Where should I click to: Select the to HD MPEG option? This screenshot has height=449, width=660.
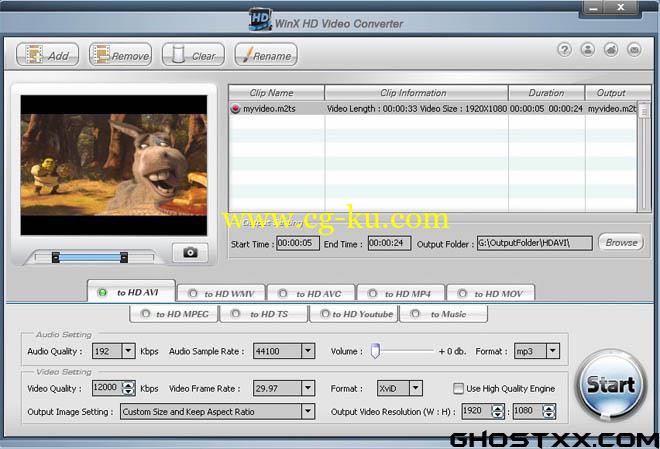click(174, 314)
